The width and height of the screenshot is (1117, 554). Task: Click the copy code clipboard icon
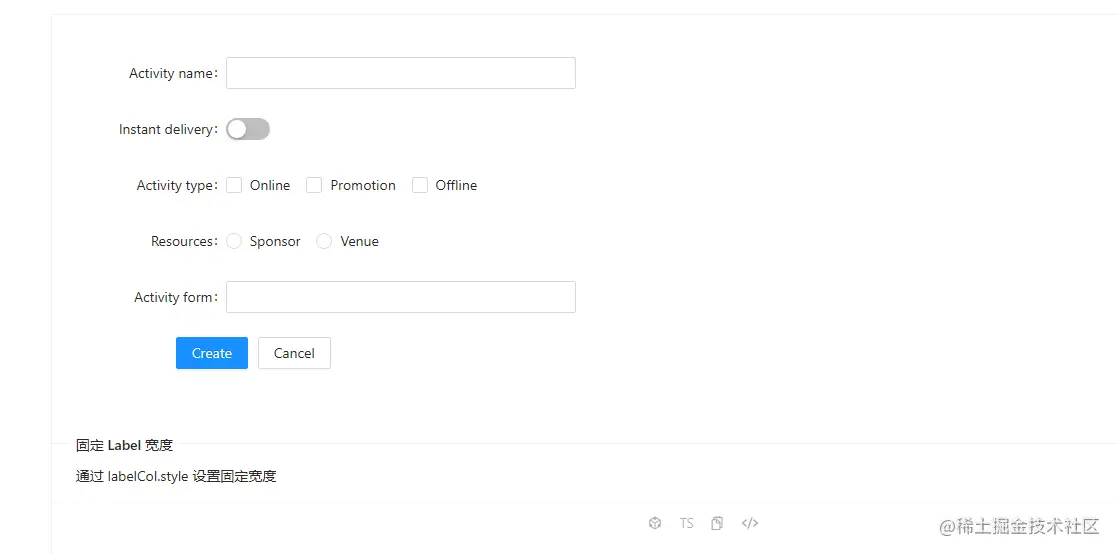pyautogui.click(x=717, y=523)
